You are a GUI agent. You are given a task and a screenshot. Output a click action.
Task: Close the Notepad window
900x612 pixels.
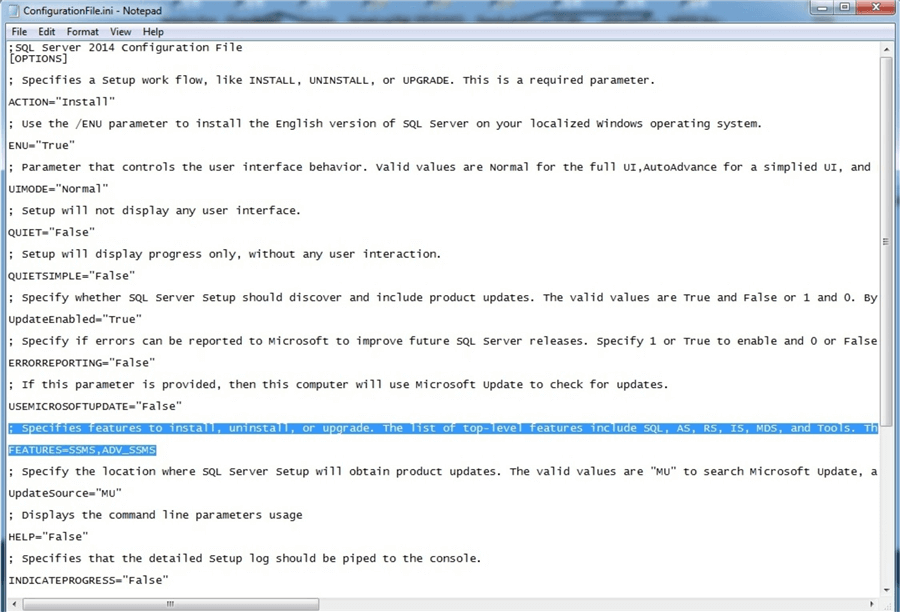[875, 7]
